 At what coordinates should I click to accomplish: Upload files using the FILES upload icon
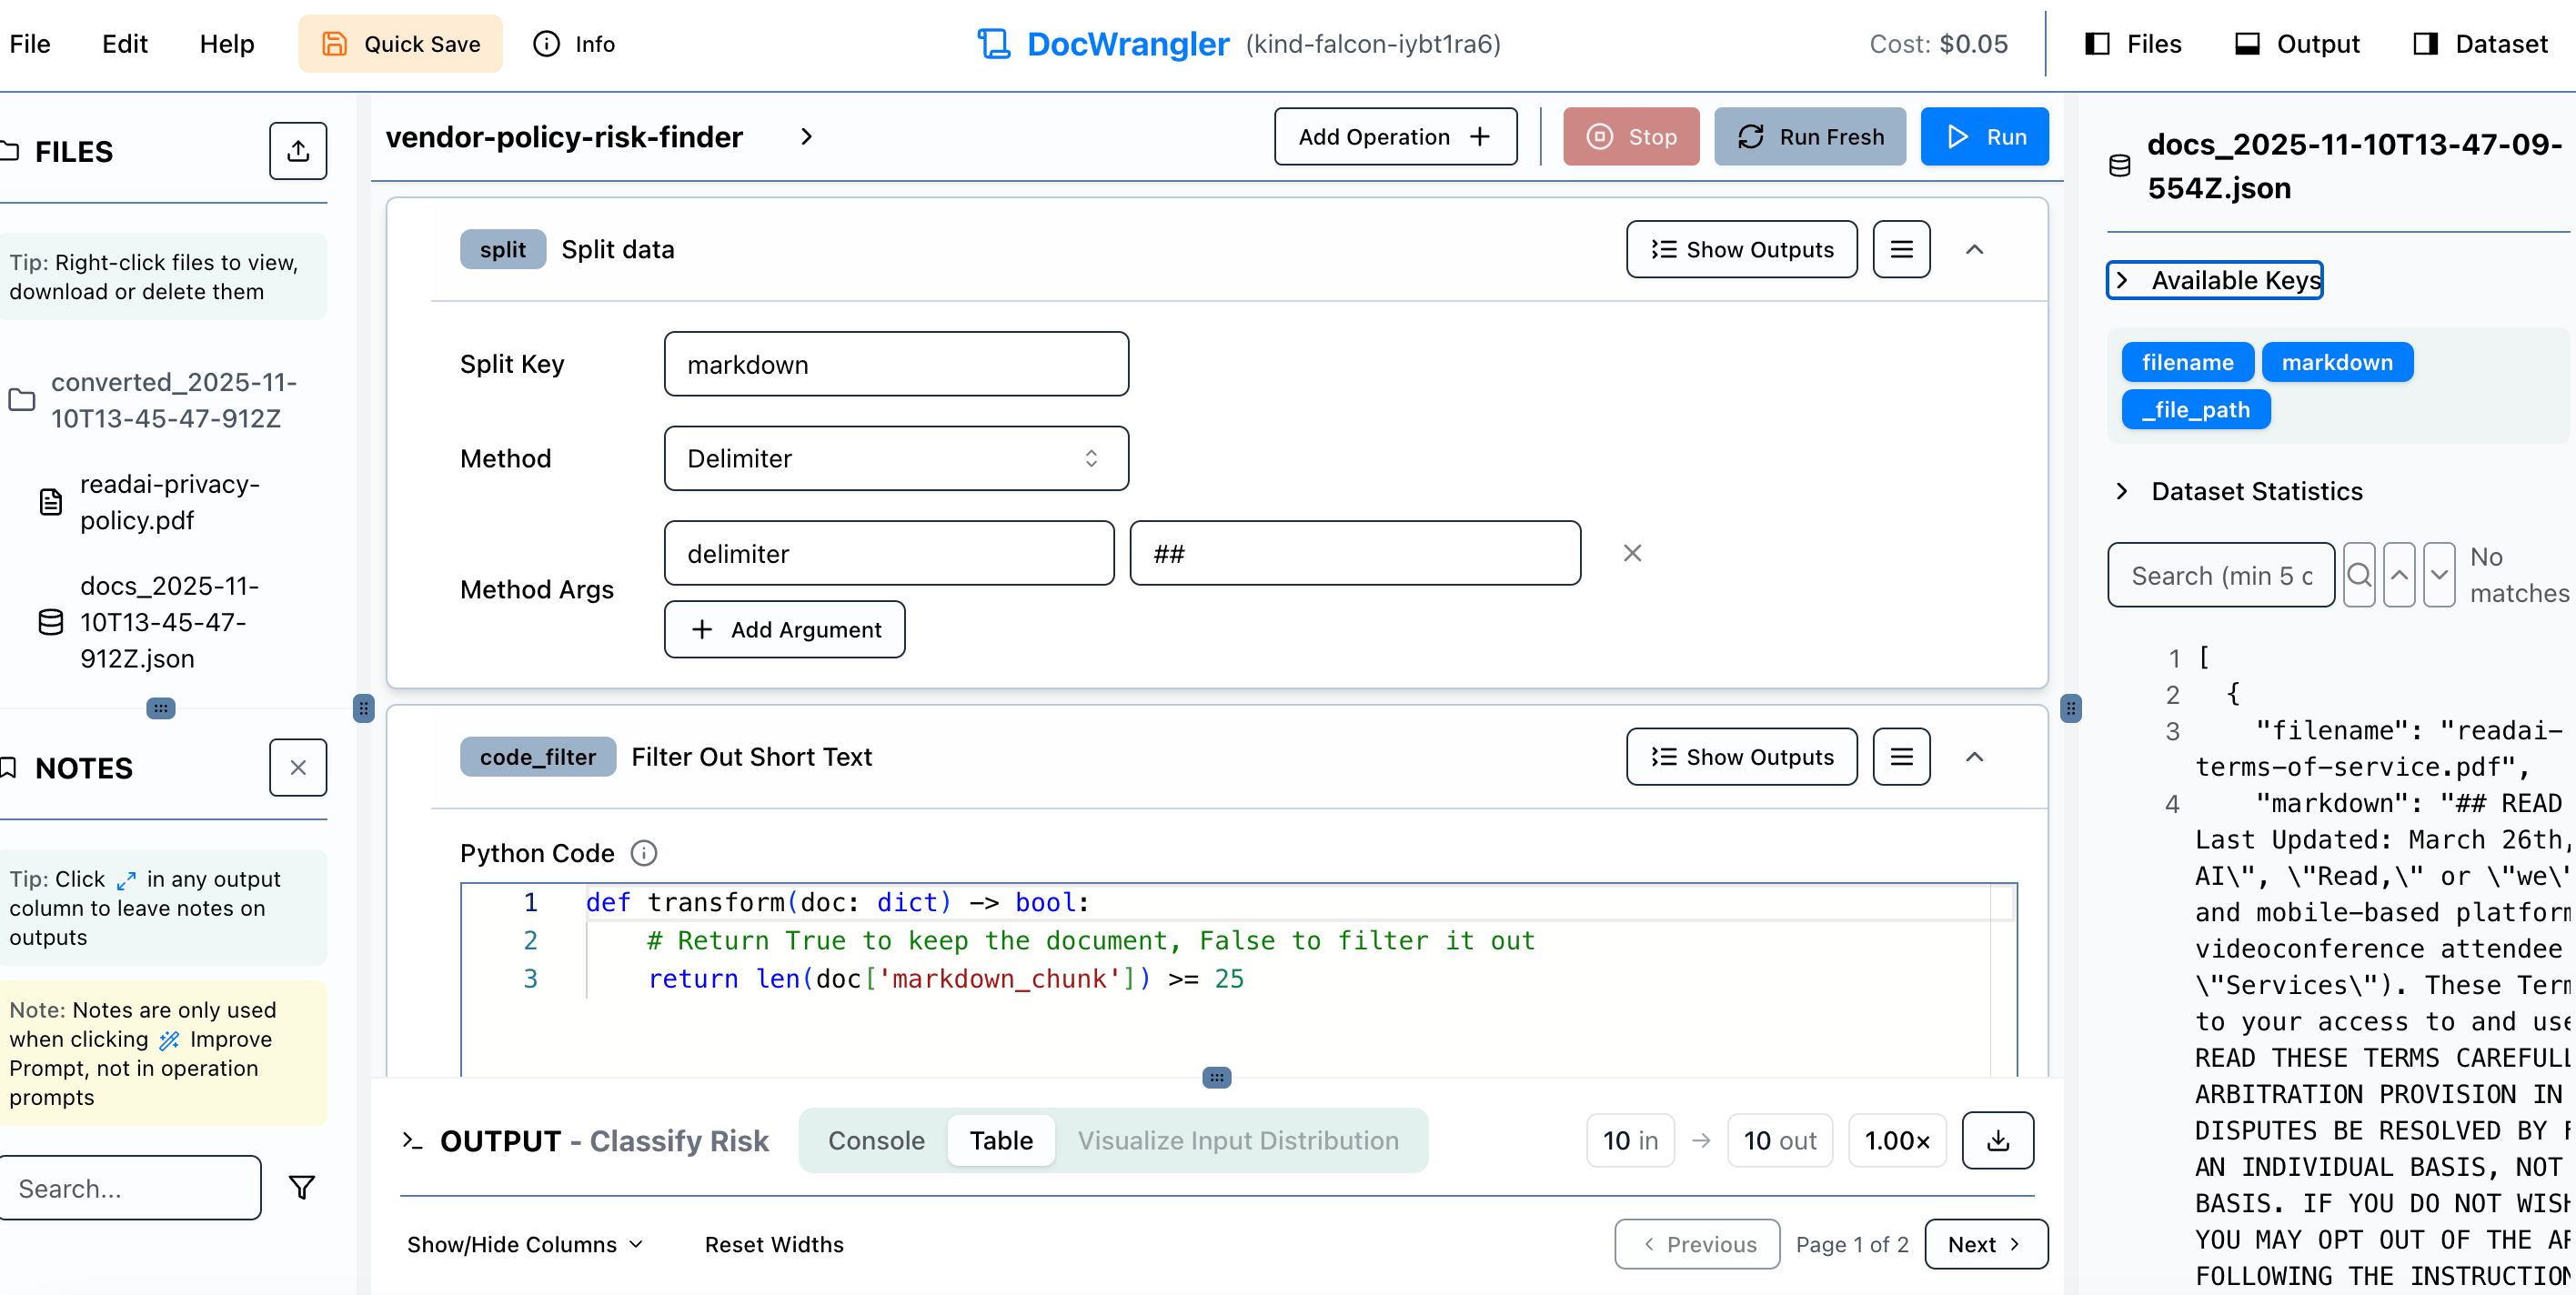pos(297,151)
